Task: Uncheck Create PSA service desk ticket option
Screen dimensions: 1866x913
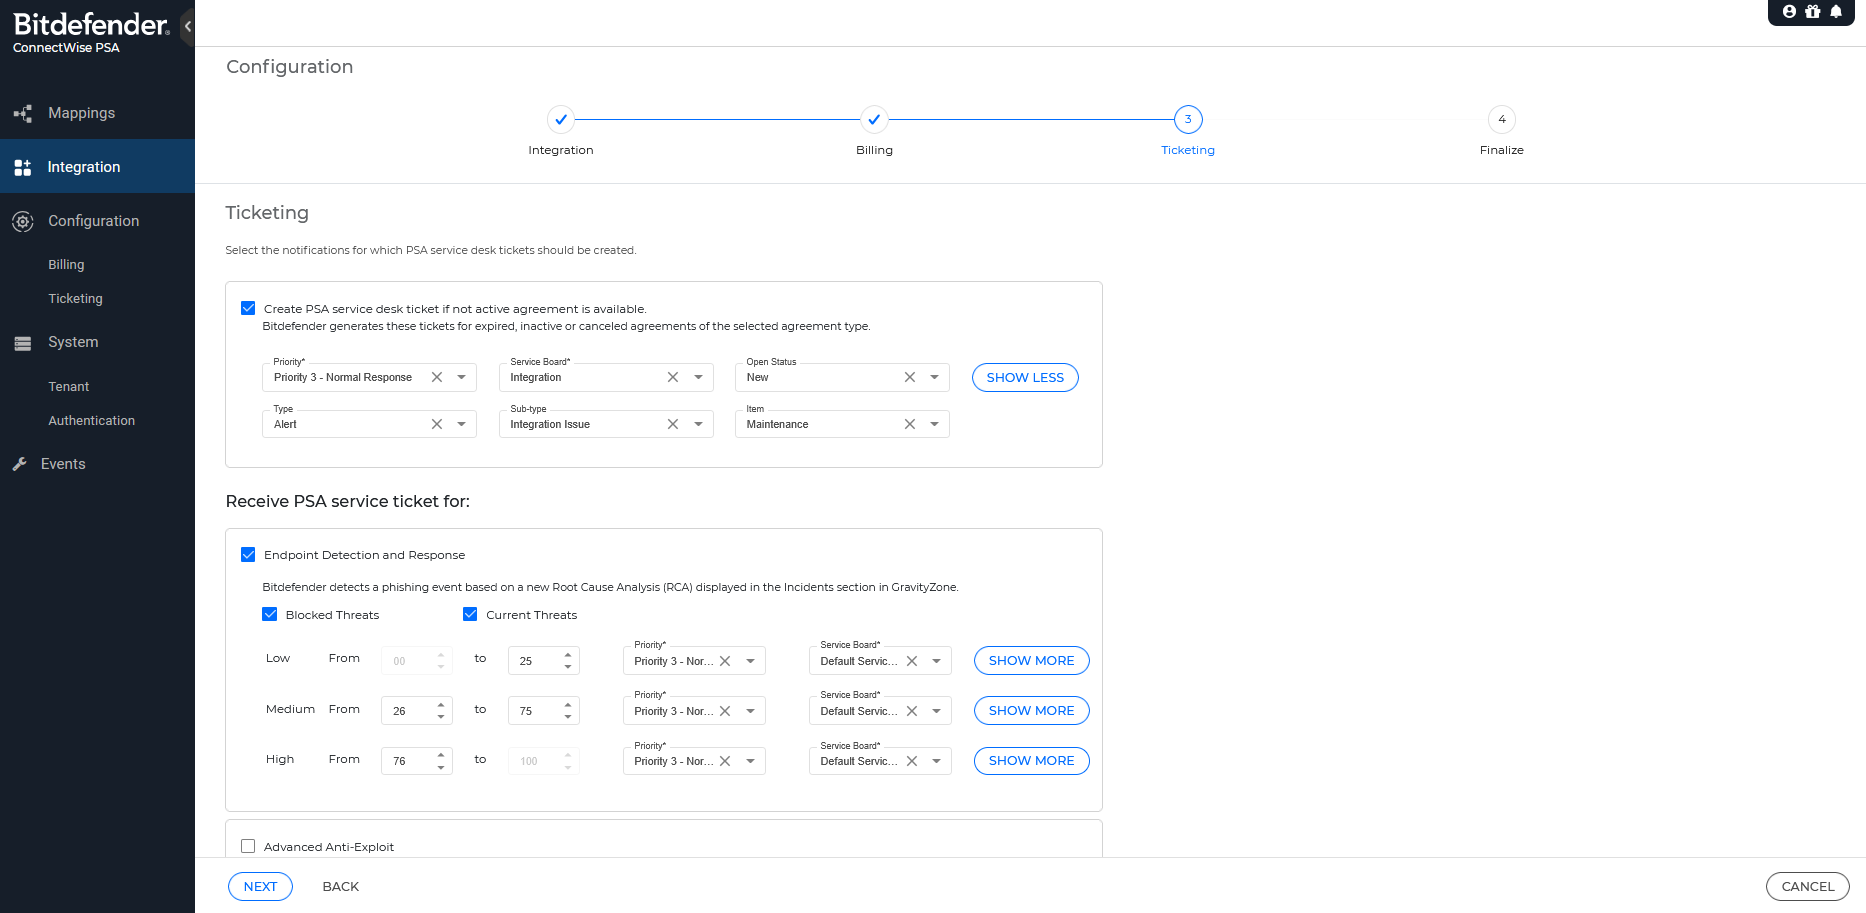Action: coord(248,308)
